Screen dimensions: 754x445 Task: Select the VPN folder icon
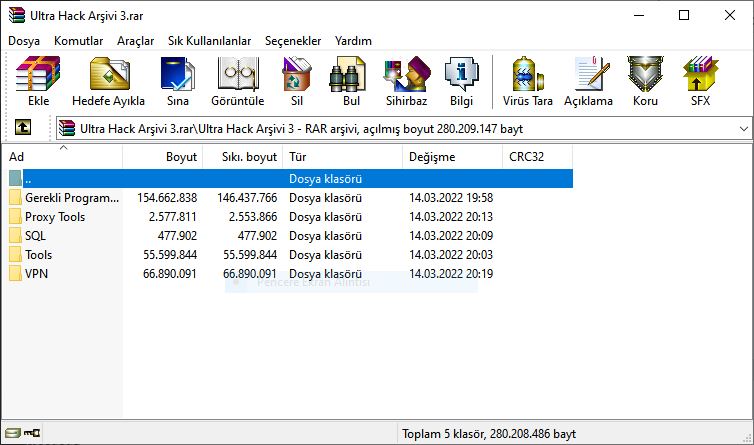point(15,273)
